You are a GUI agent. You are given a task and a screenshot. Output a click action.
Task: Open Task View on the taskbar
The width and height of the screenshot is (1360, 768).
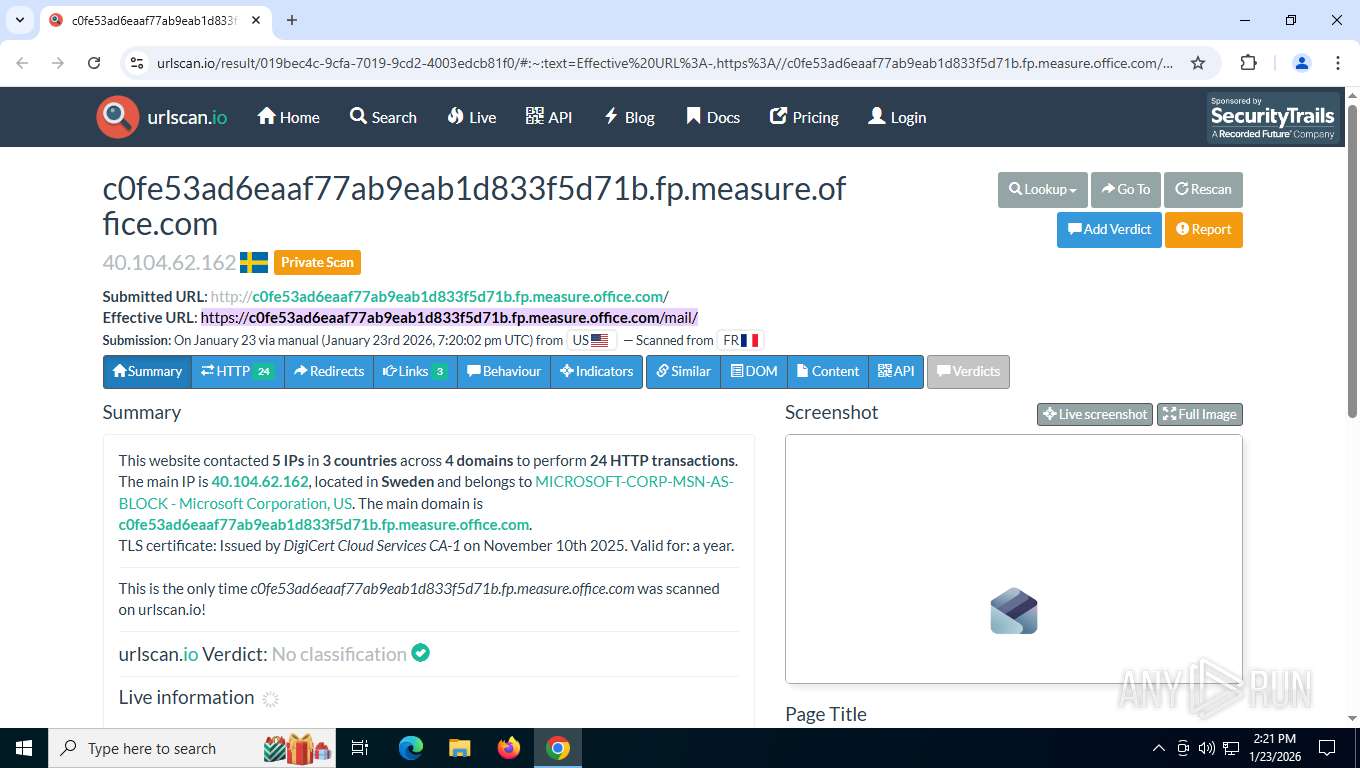tap(361, 748)
